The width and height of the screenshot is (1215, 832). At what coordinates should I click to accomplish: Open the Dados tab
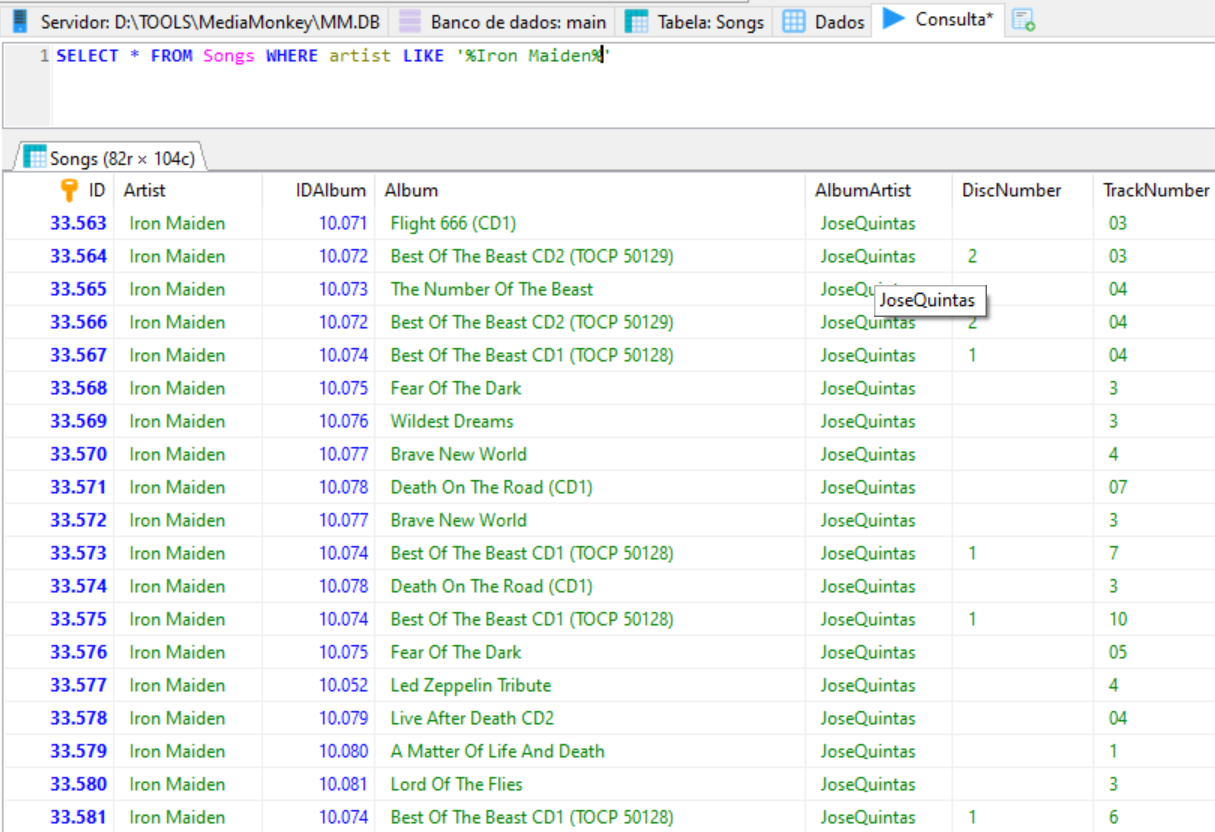(824, 21)
